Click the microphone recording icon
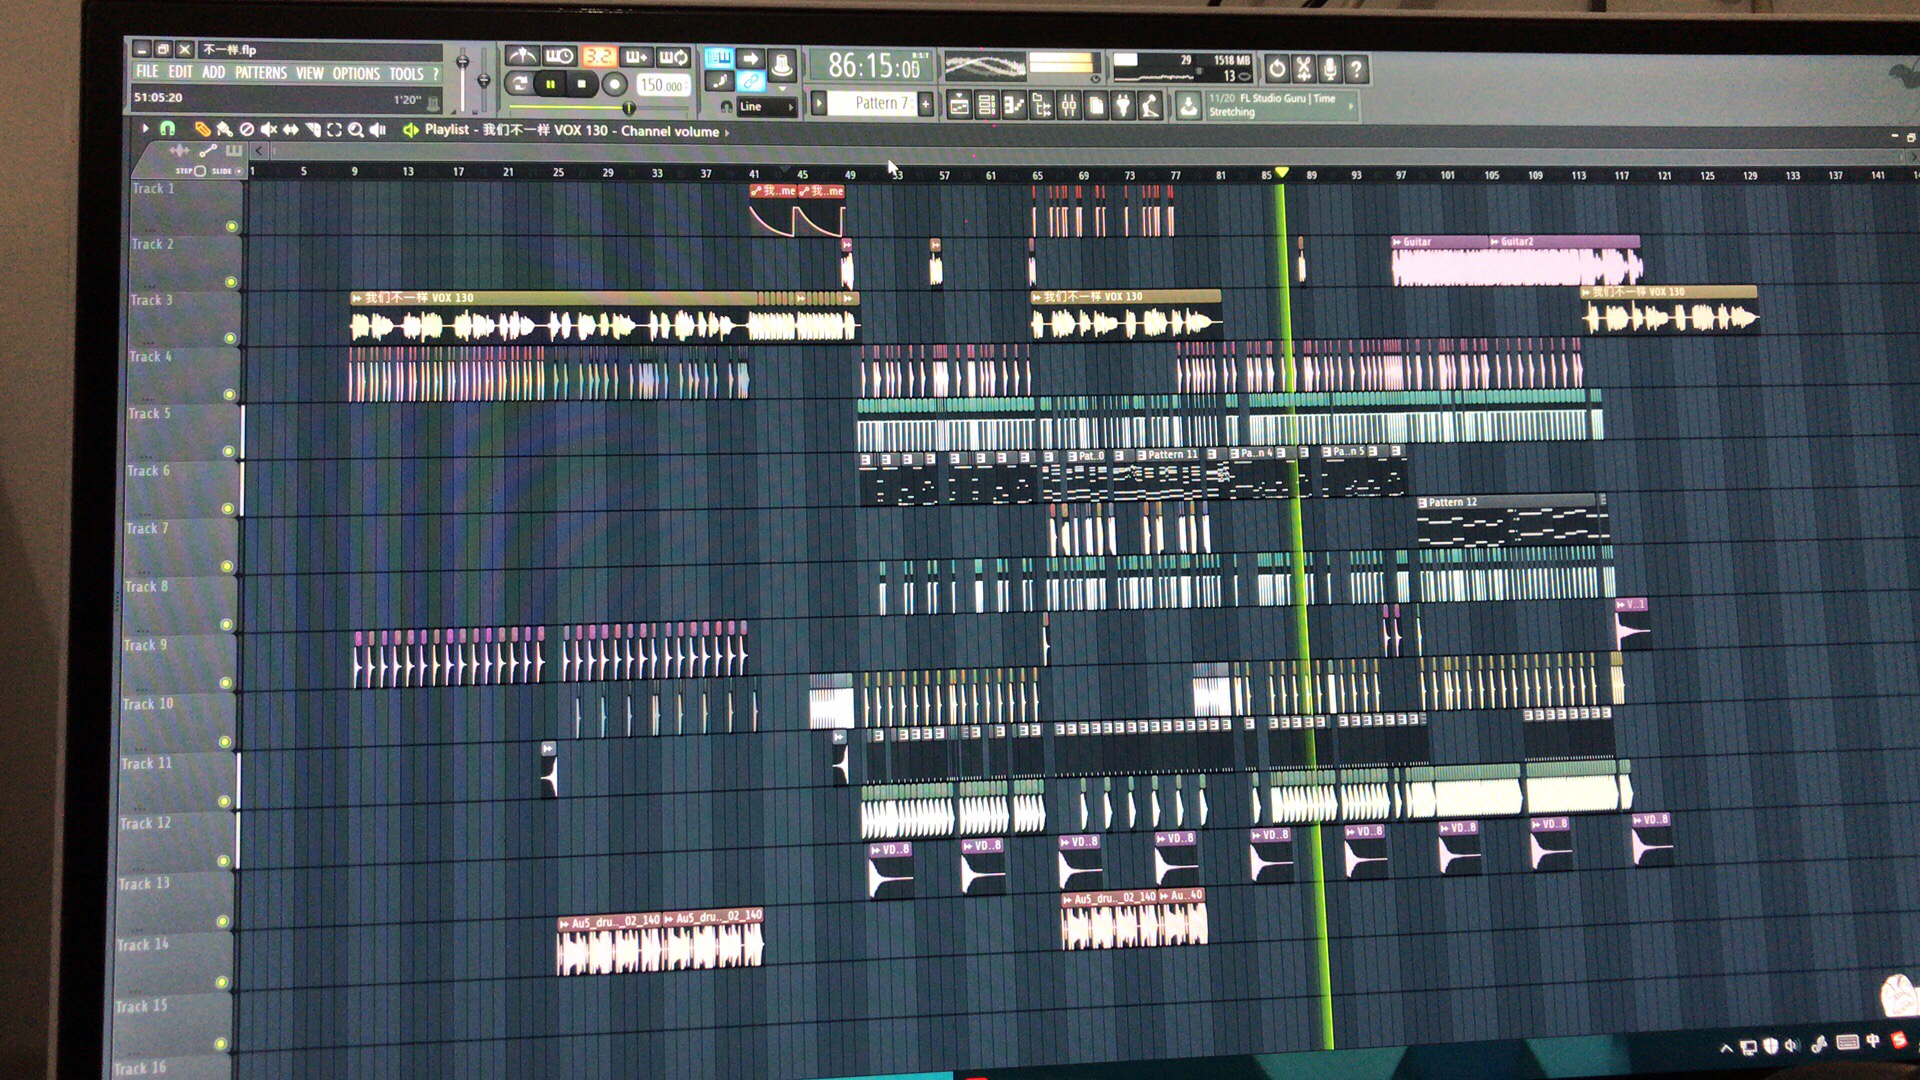 1329,69
